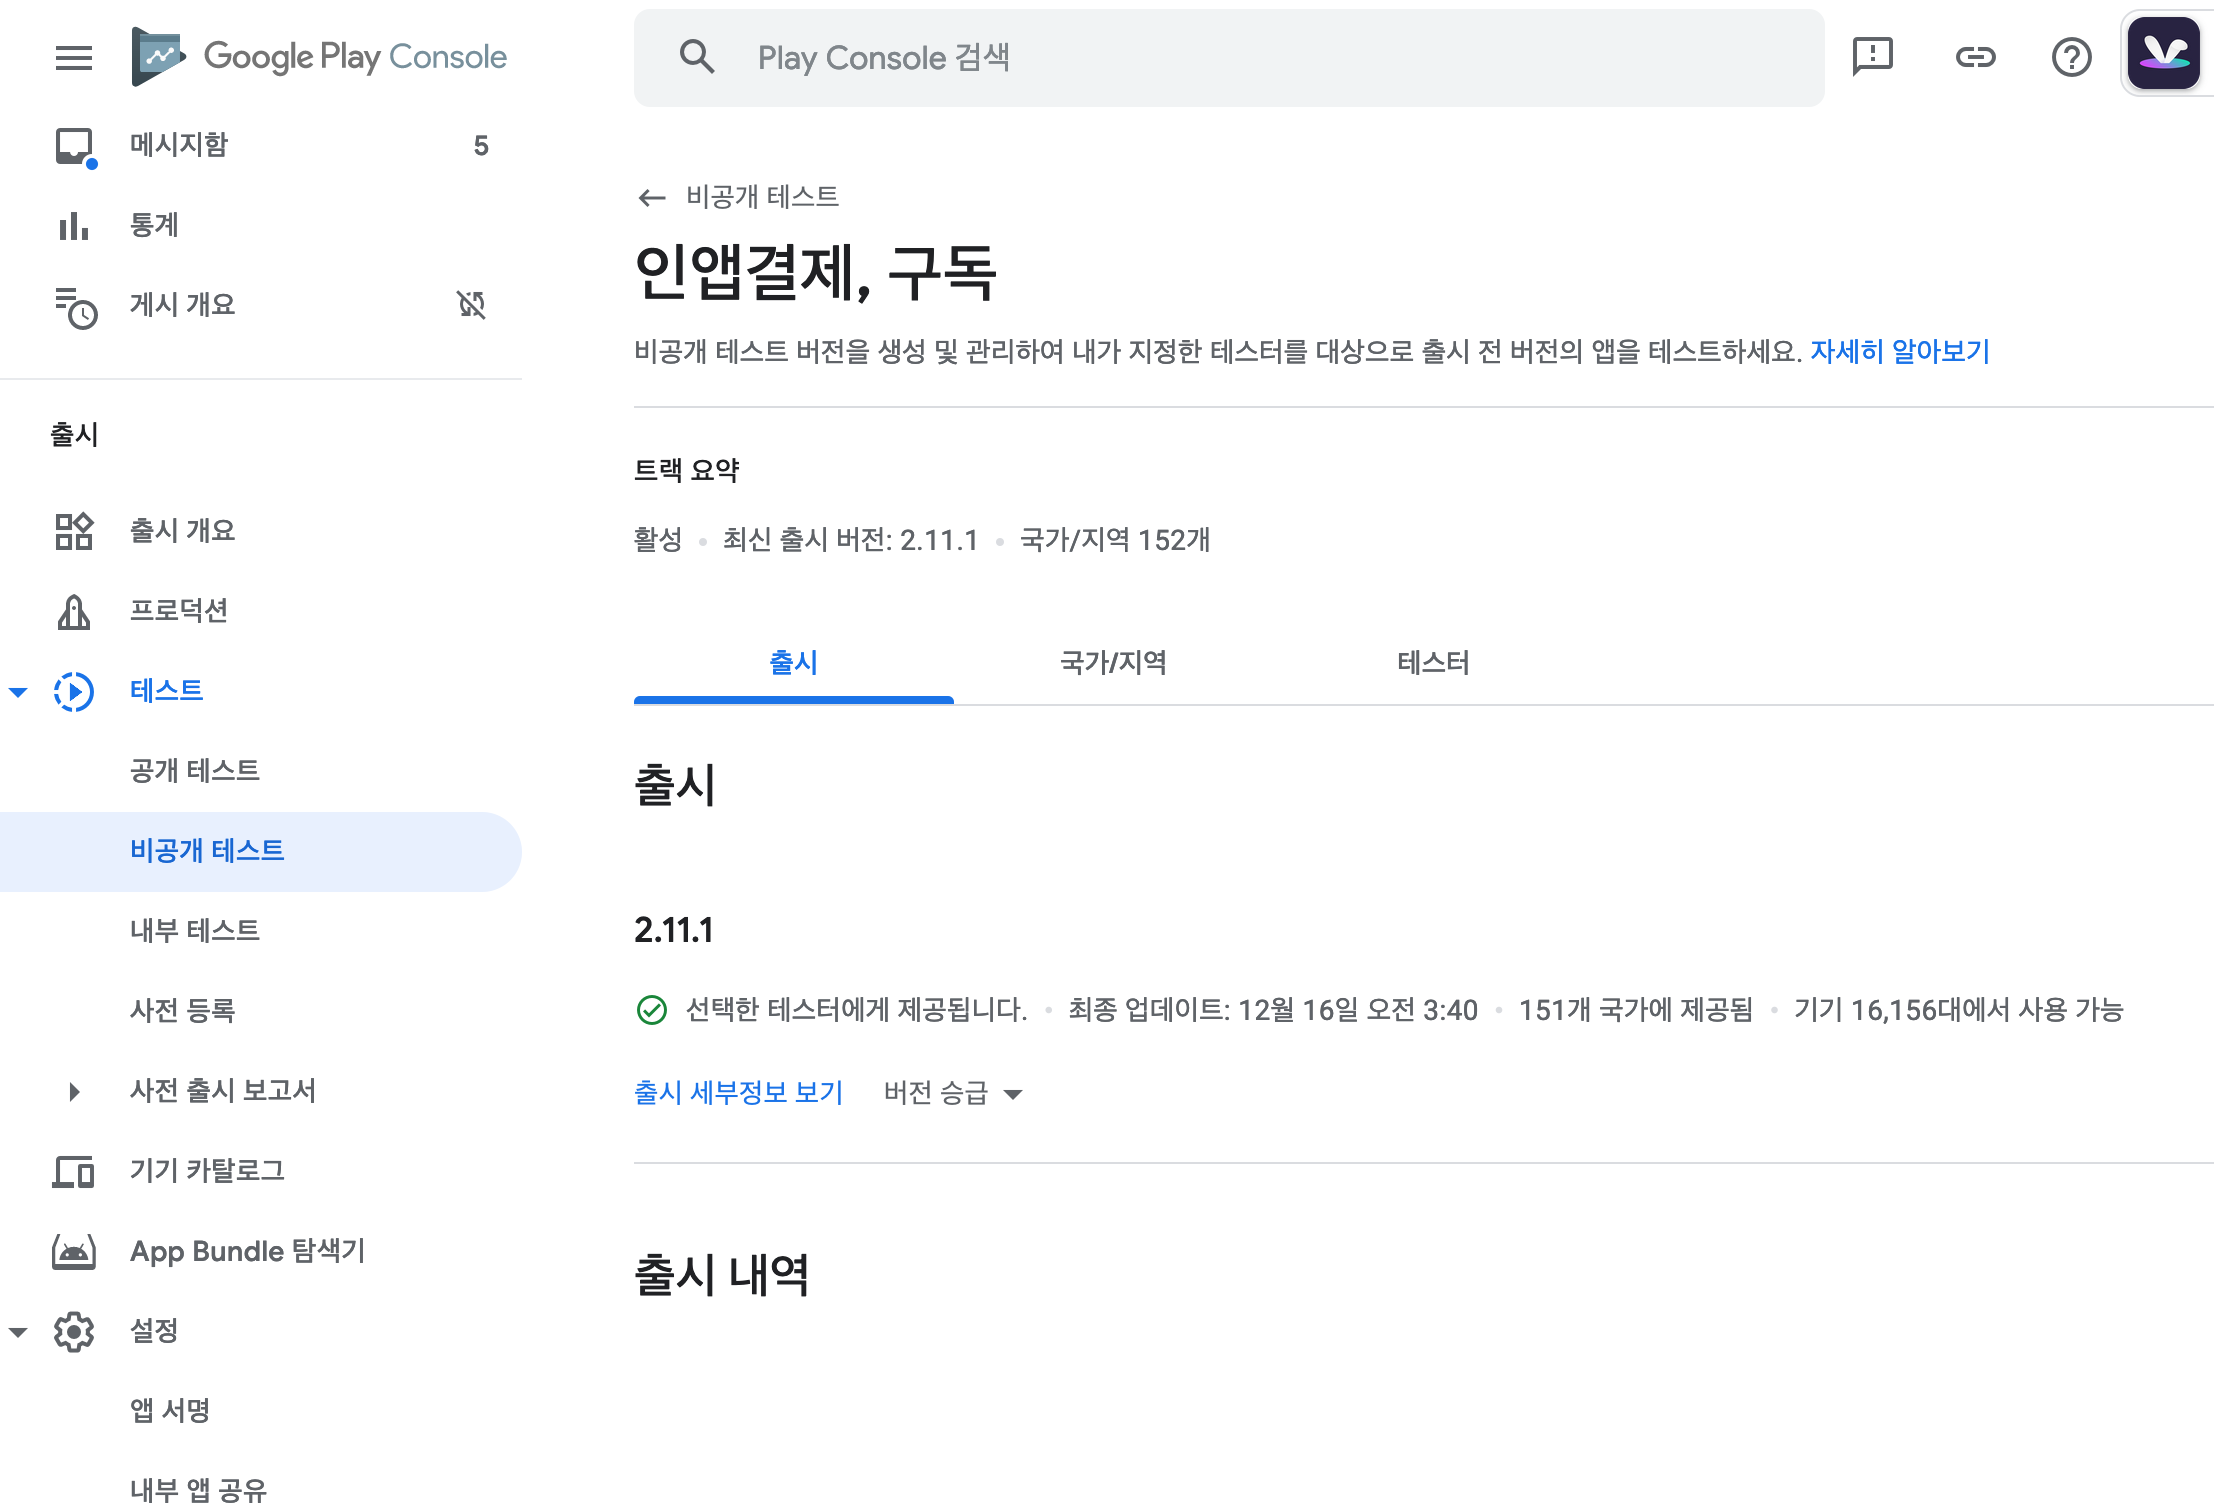
Task: Click the feedback message icon
Action: click(1872, 57)
